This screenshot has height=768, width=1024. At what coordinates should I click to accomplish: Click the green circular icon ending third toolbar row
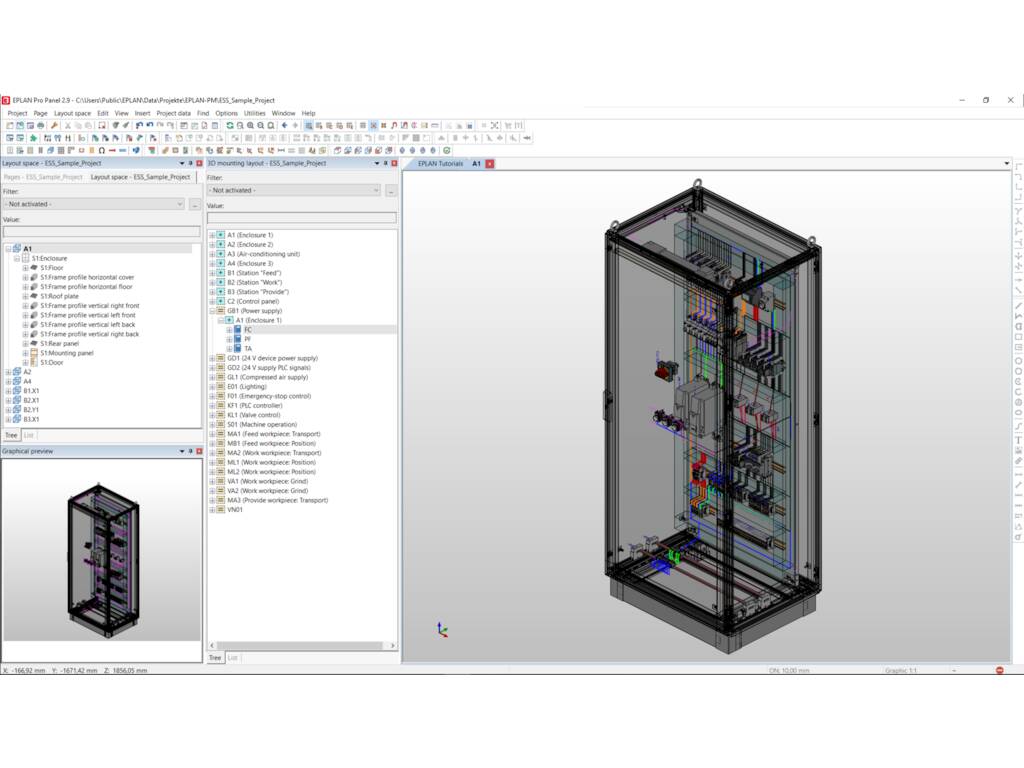coord(447,150)
